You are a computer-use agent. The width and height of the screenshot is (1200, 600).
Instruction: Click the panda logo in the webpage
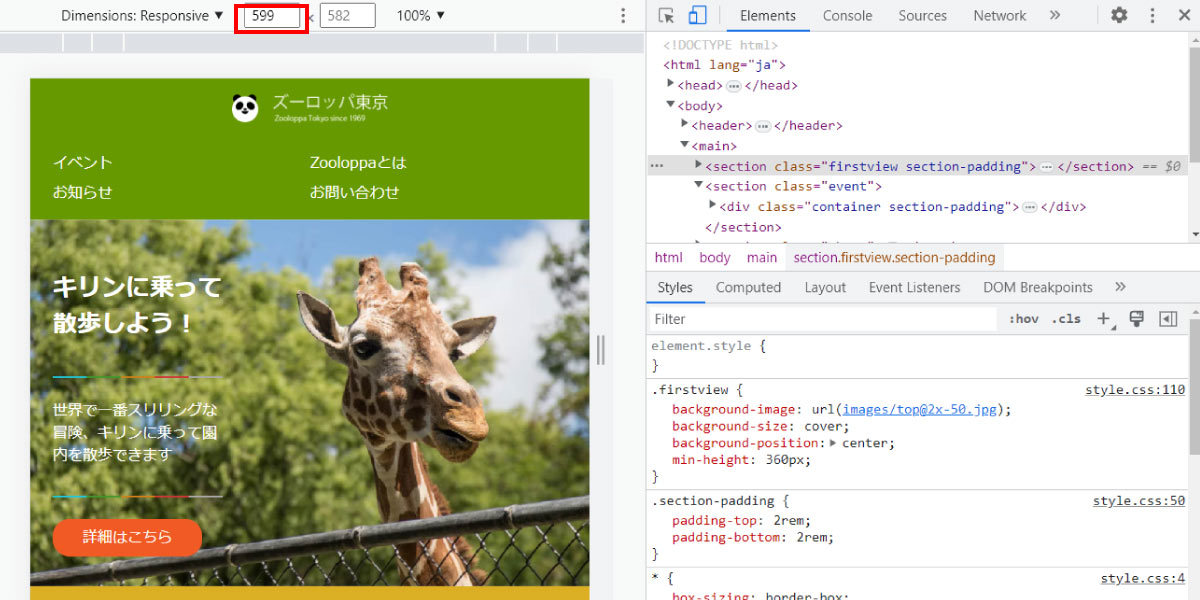(245, 107)
